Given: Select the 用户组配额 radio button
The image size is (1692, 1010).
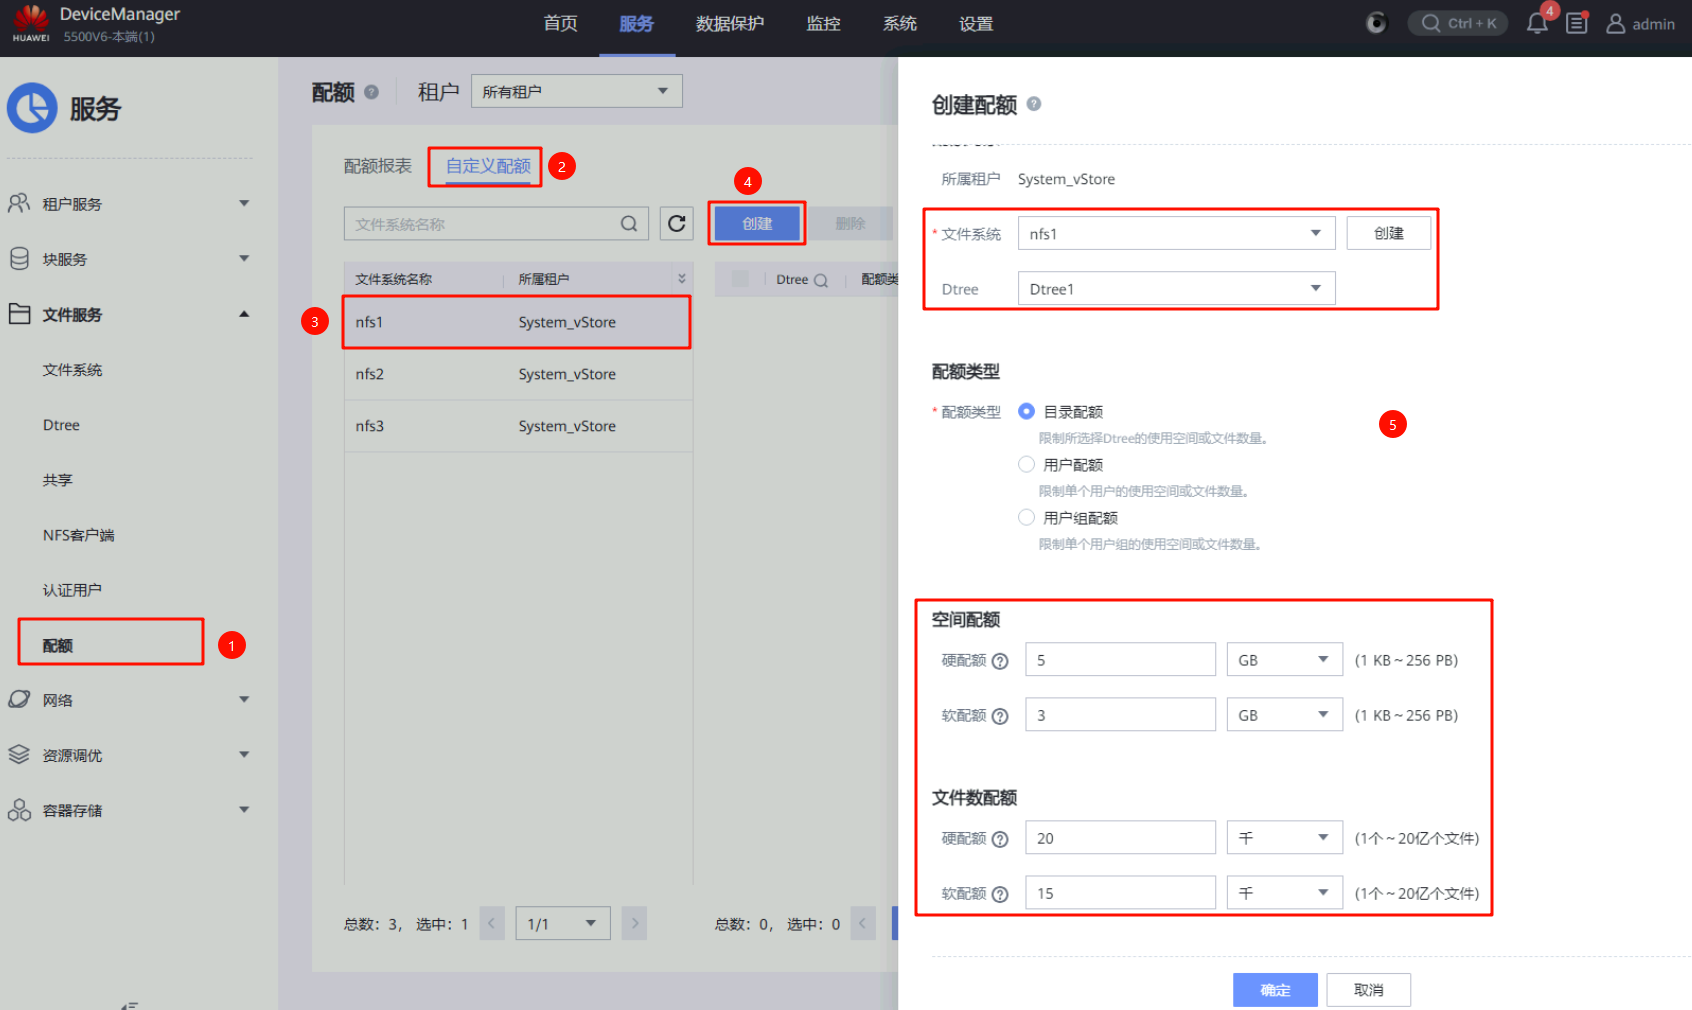Looking at the screenshot, I should 1026,517.
